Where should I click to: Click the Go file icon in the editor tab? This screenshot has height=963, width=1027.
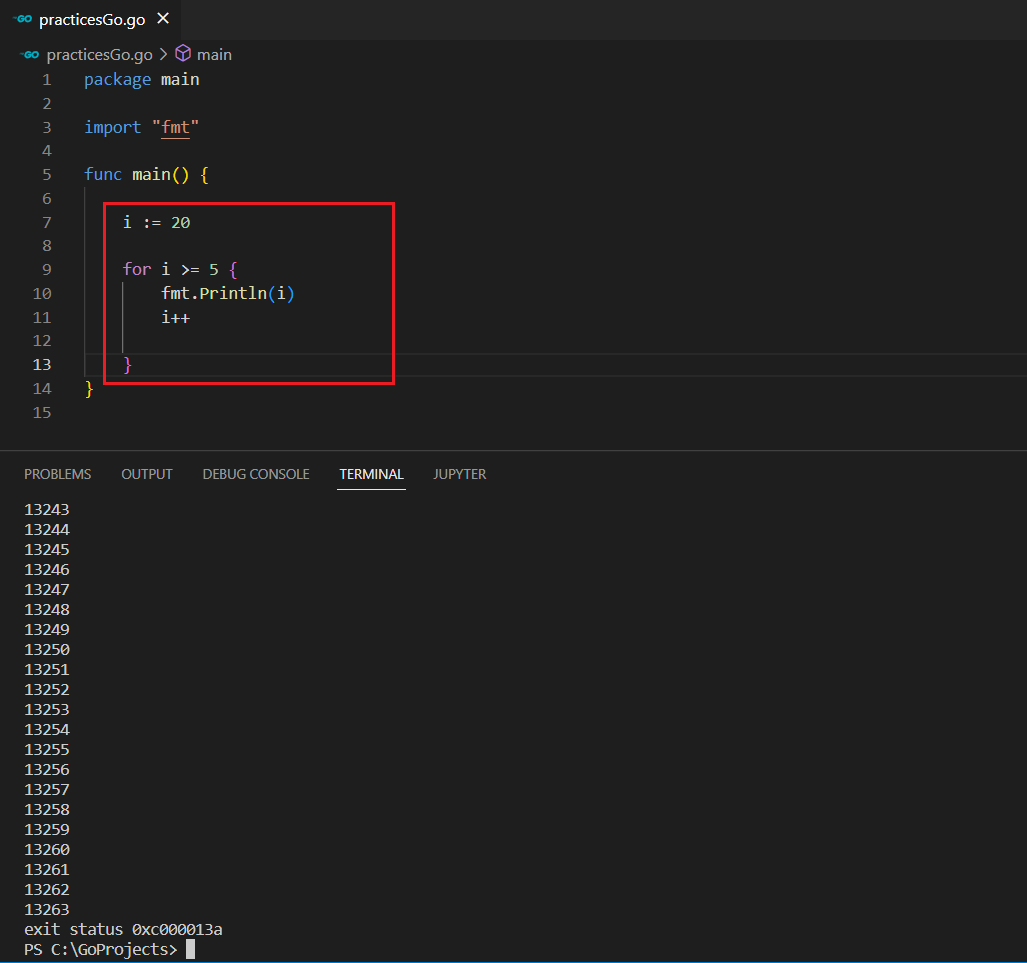[23, 19]
